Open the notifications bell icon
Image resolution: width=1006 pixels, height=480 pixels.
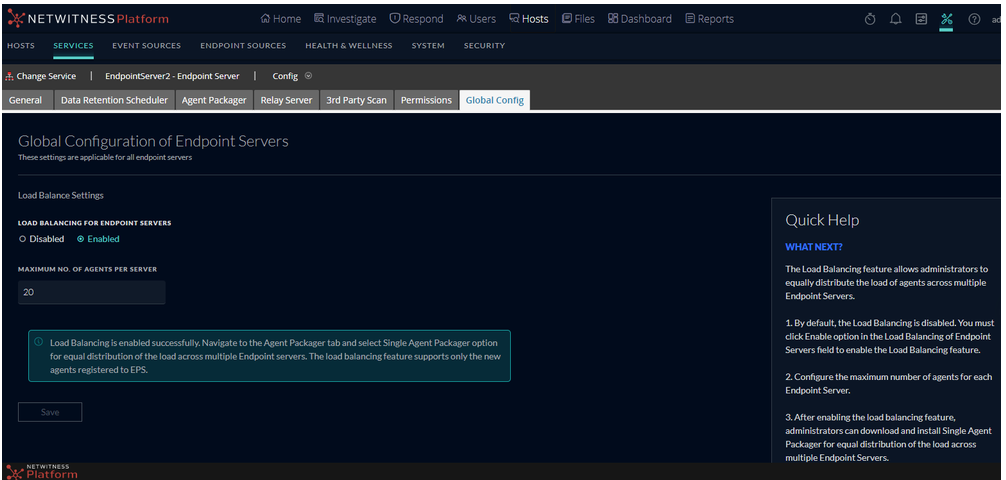(896, 19)
